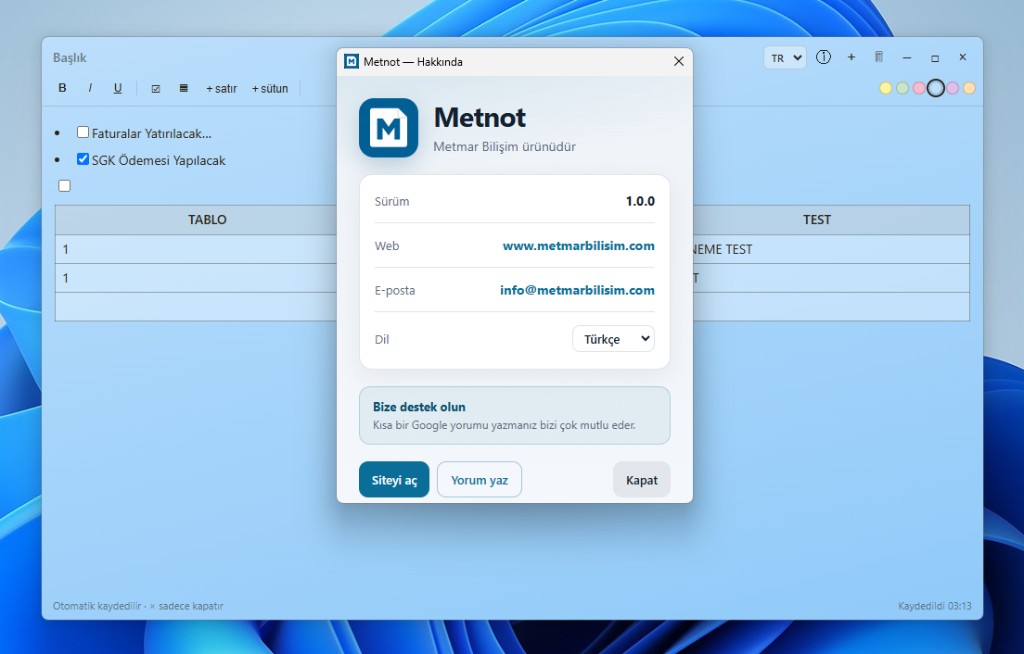Click 'Kaydedildi 03:13' status text

coord(935,606)
